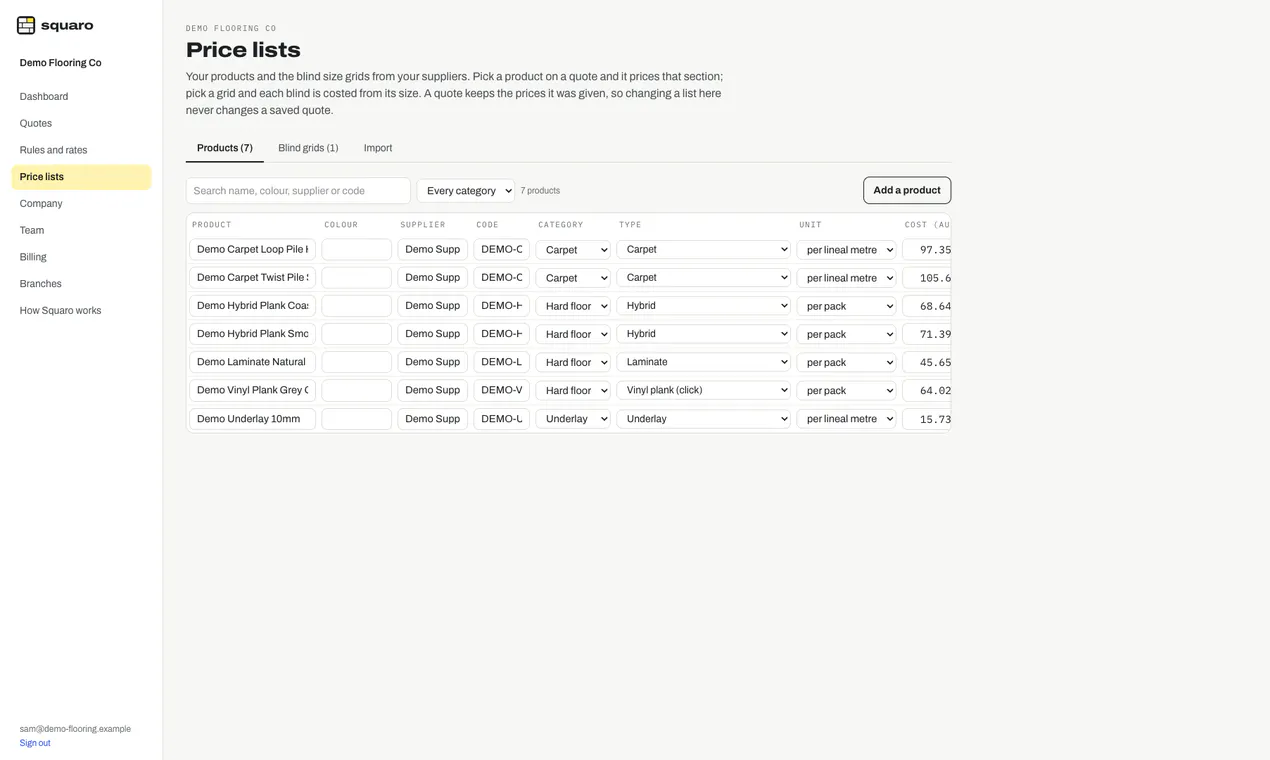
Task: Open the Every category filter dropdown
Action: point(466,191)
